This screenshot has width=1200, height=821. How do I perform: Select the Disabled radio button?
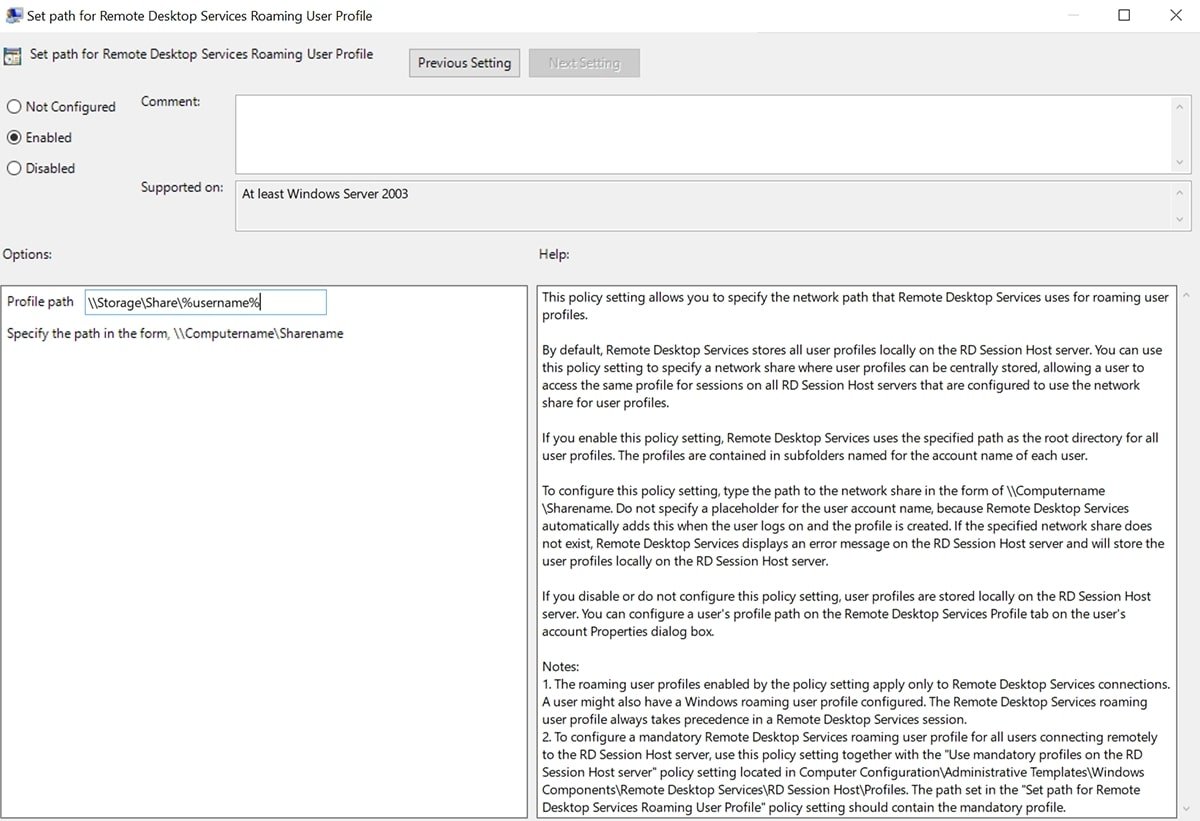pos(14,168)
